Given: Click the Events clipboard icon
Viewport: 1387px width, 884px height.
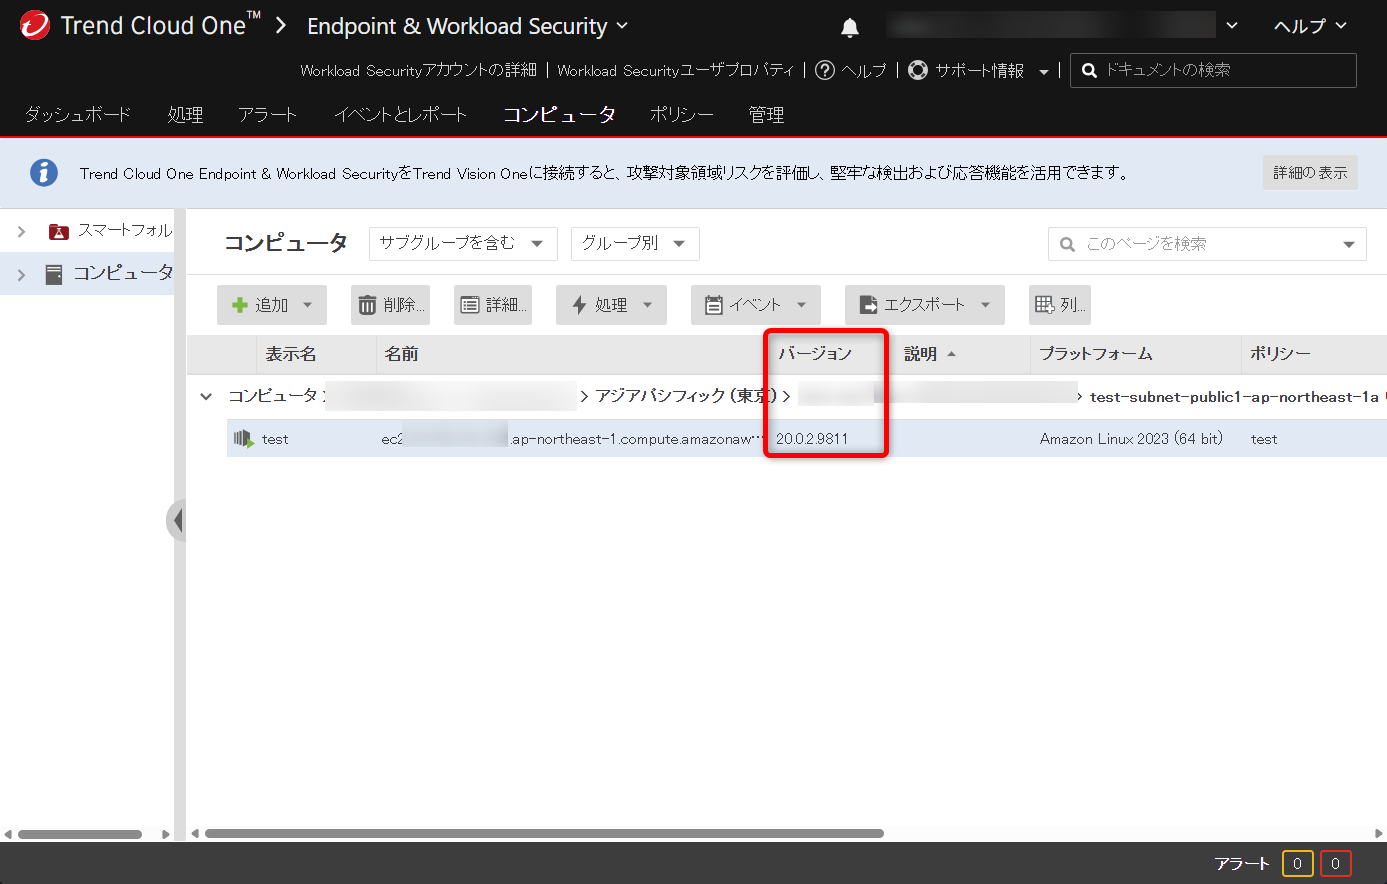Looking at the screenshot, I should [x=714, y=305].
